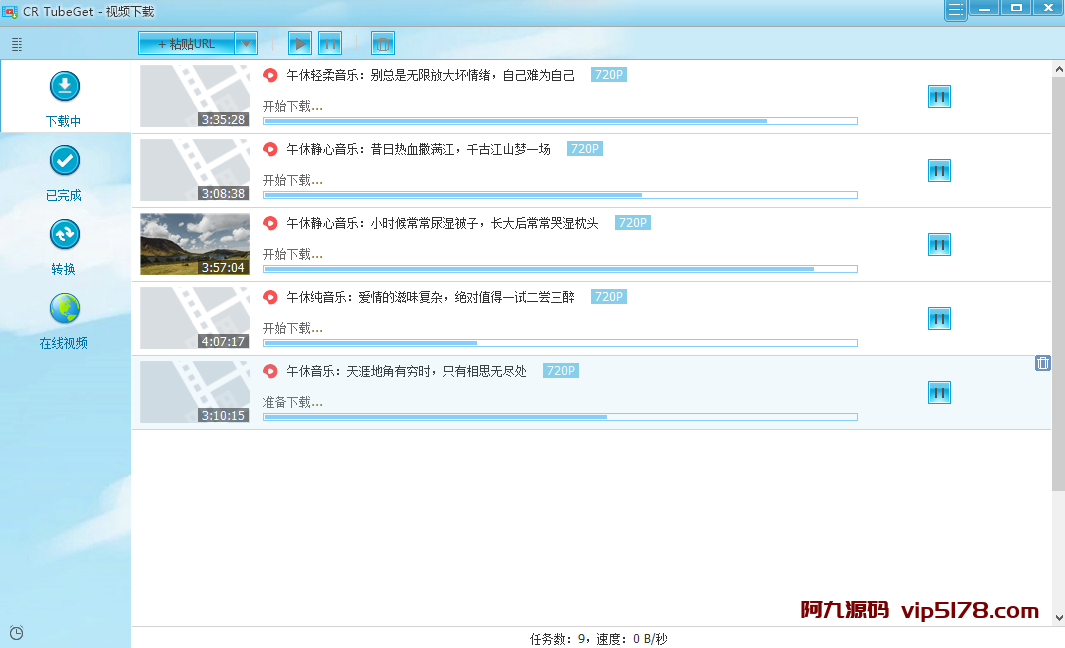
Task: Click the thumbnail with duration 4:07:17
Action: pos(195,318)
